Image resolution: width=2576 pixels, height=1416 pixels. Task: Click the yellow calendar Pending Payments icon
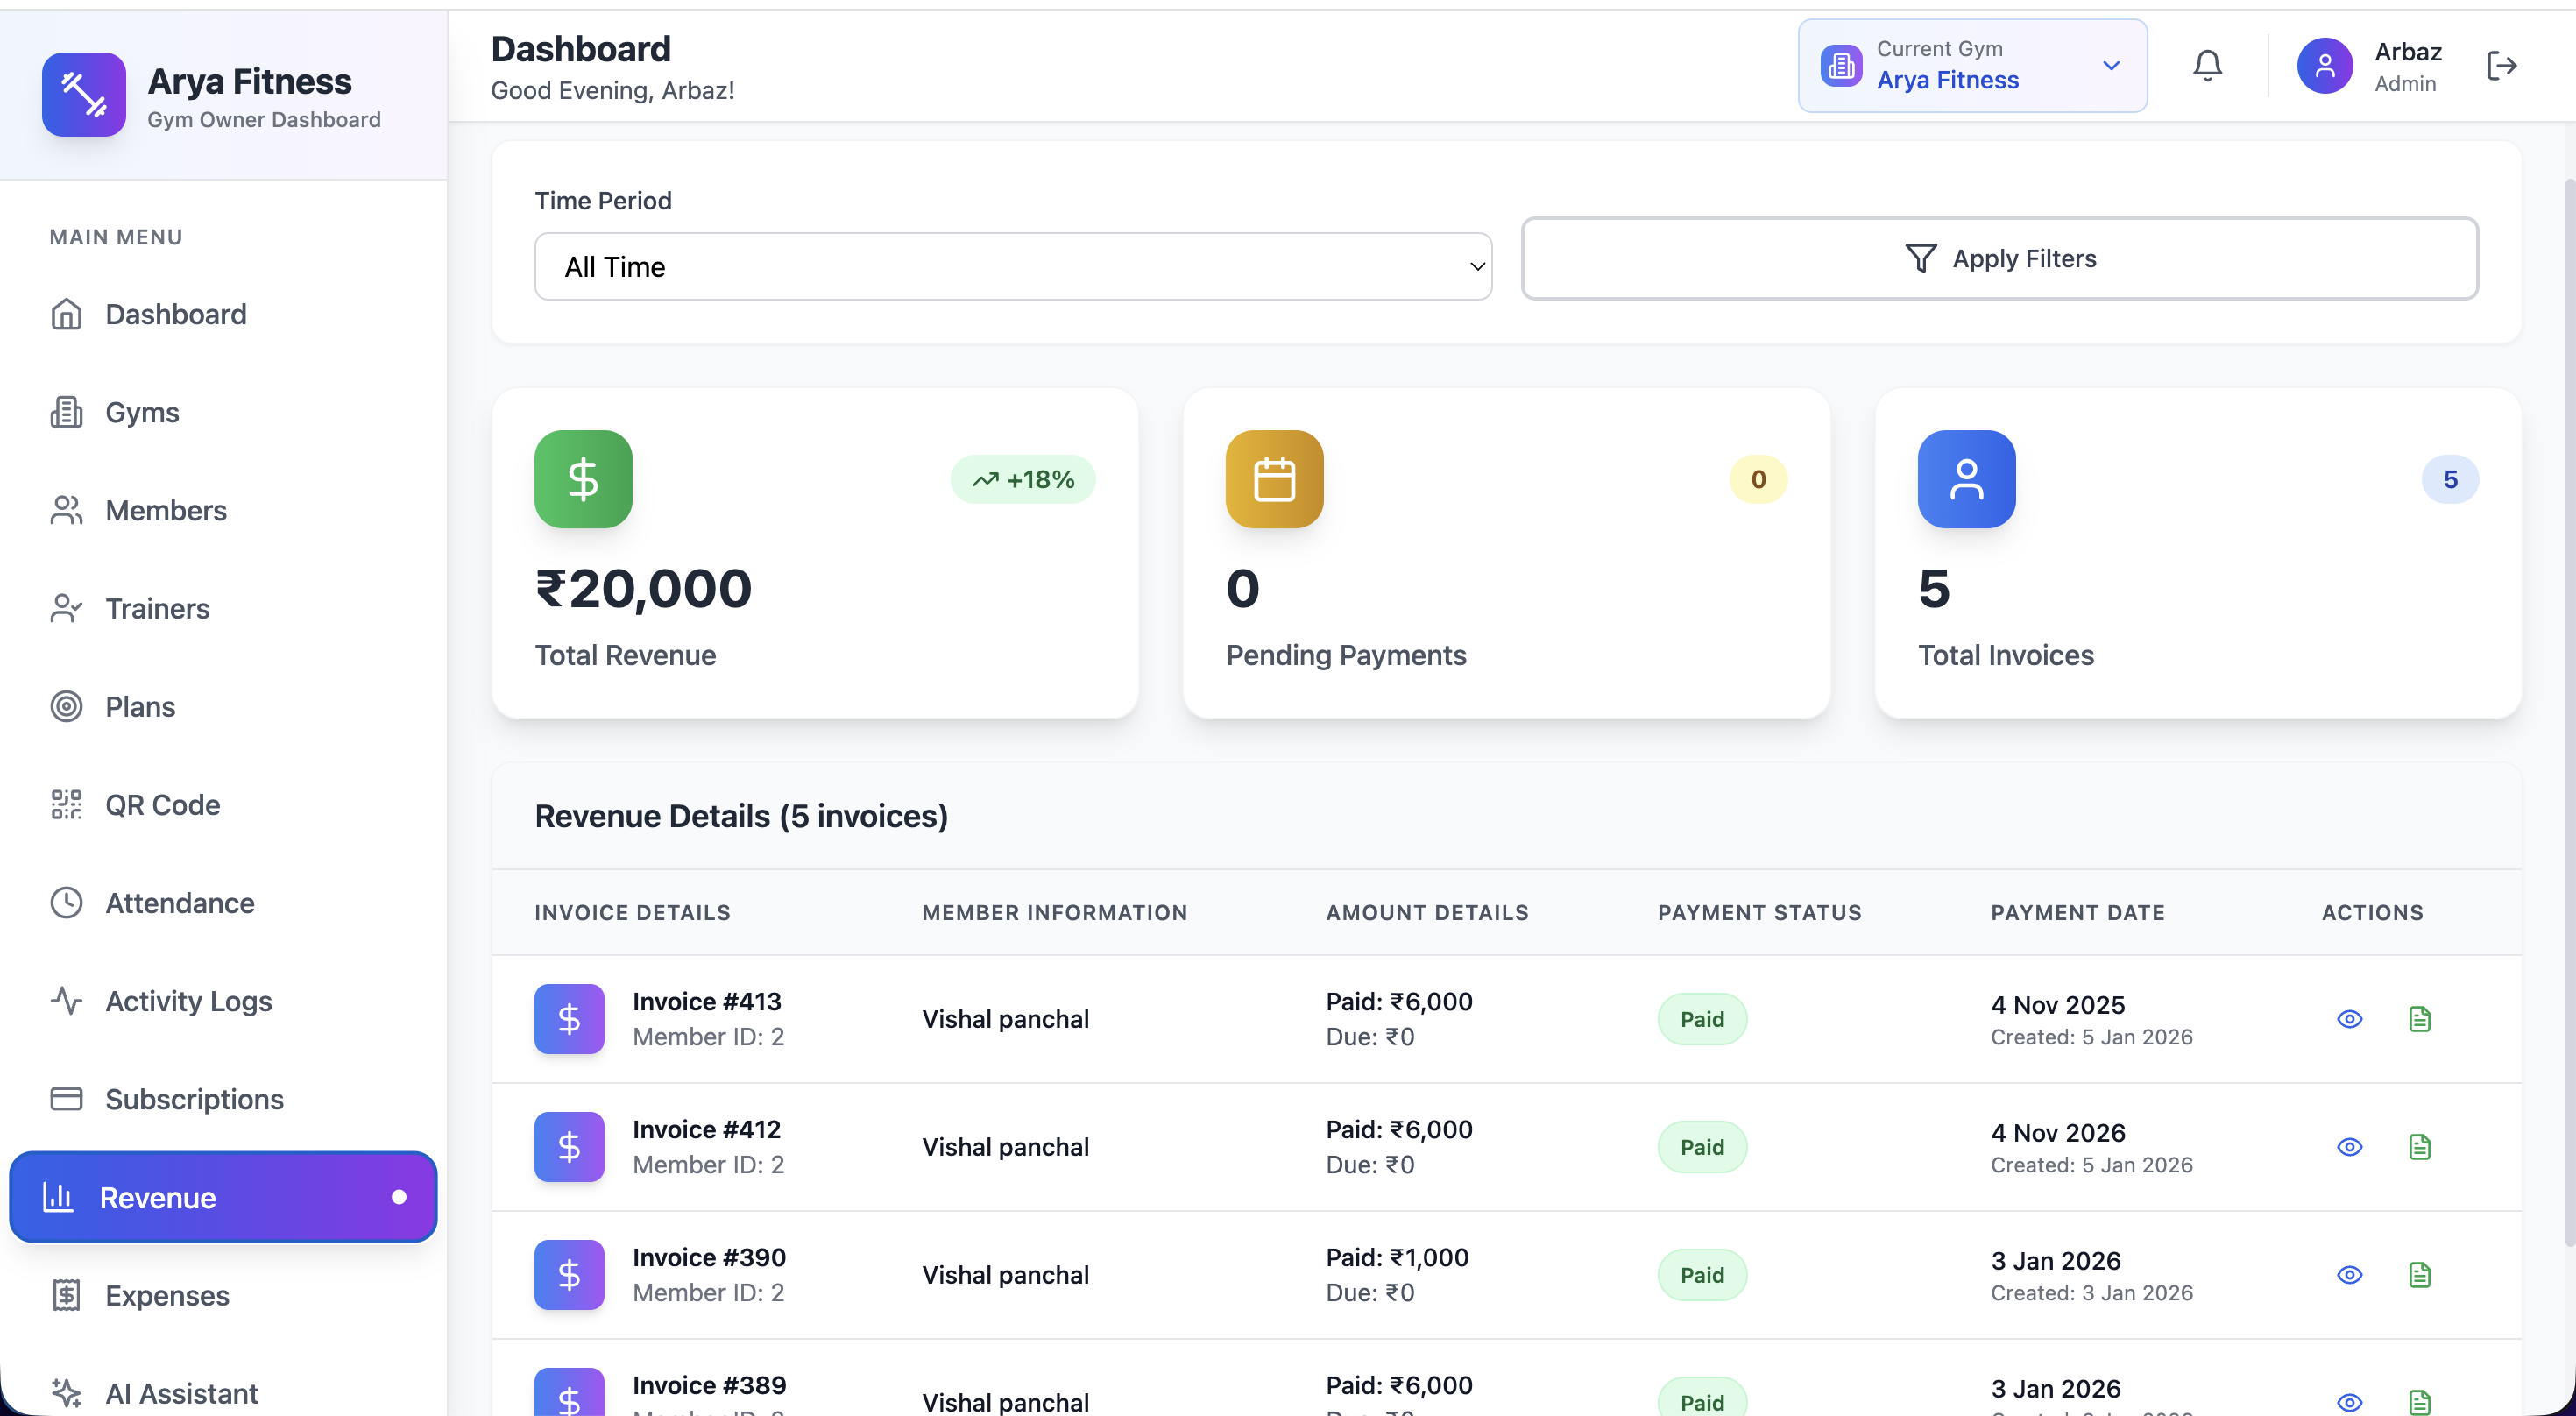pos(1274,479)
